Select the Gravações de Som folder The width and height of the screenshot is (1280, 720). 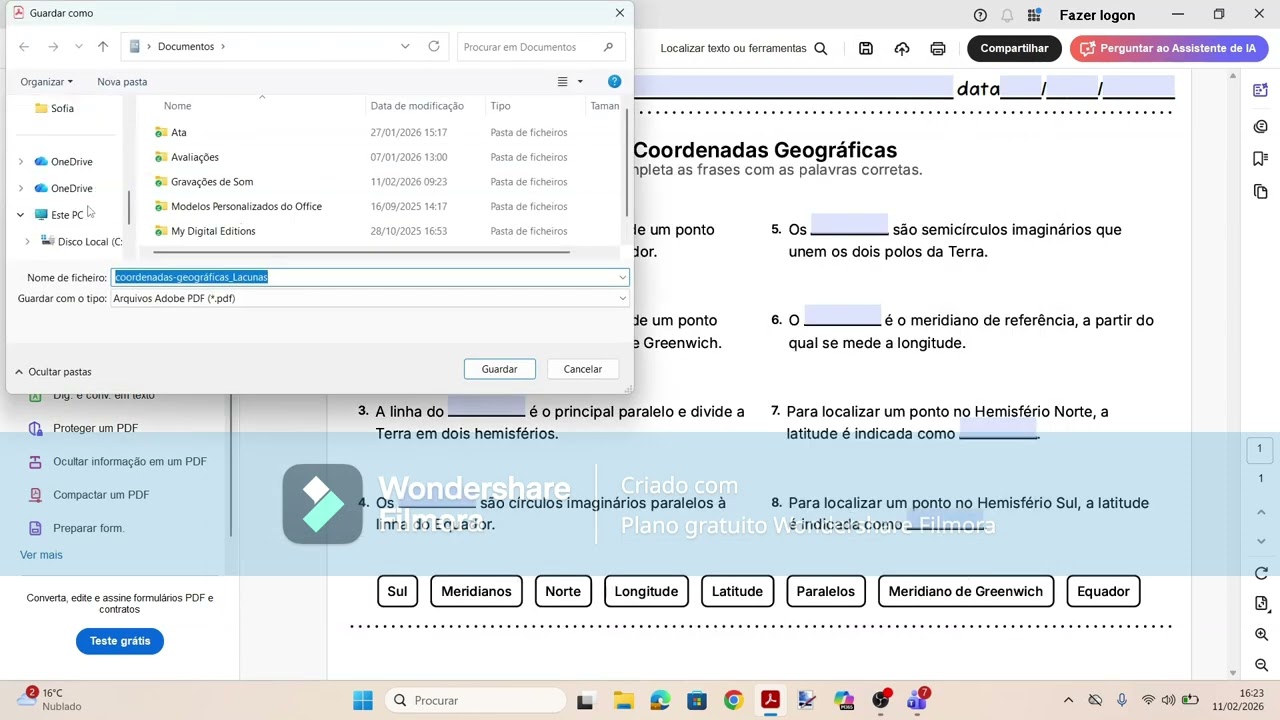[x=212, y=182]
